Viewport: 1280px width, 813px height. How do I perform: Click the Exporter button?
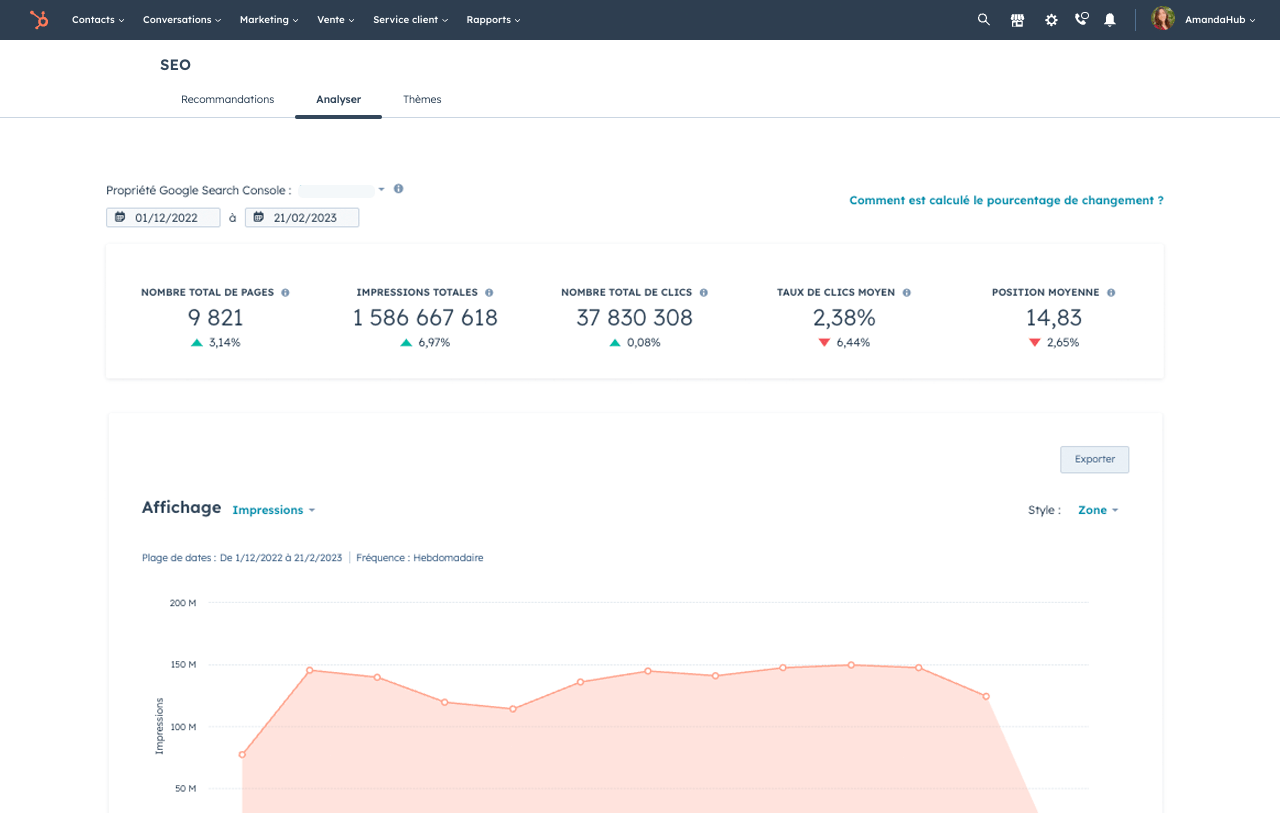tap(1094, 460)
